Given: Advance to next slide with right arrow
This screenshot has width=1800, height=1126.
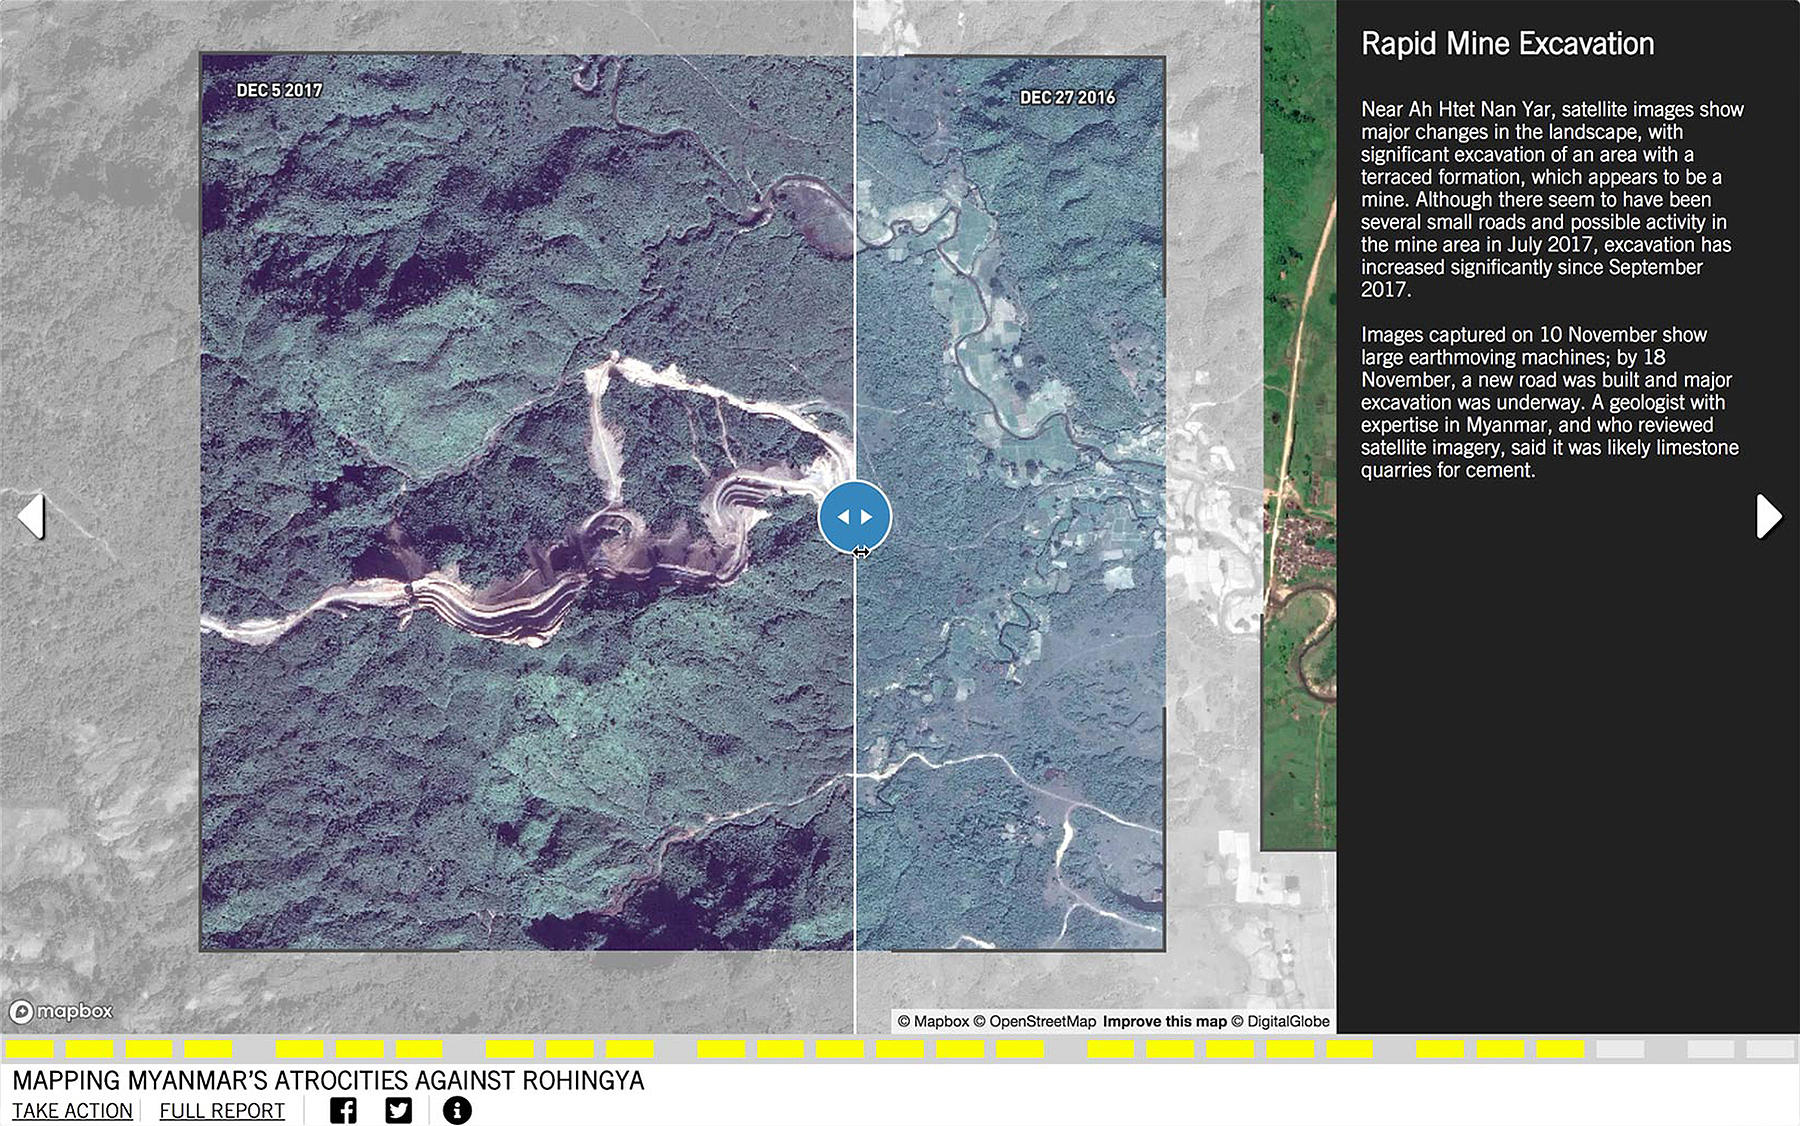Looking at the screenshot, I should click(x=1768, y=516).
